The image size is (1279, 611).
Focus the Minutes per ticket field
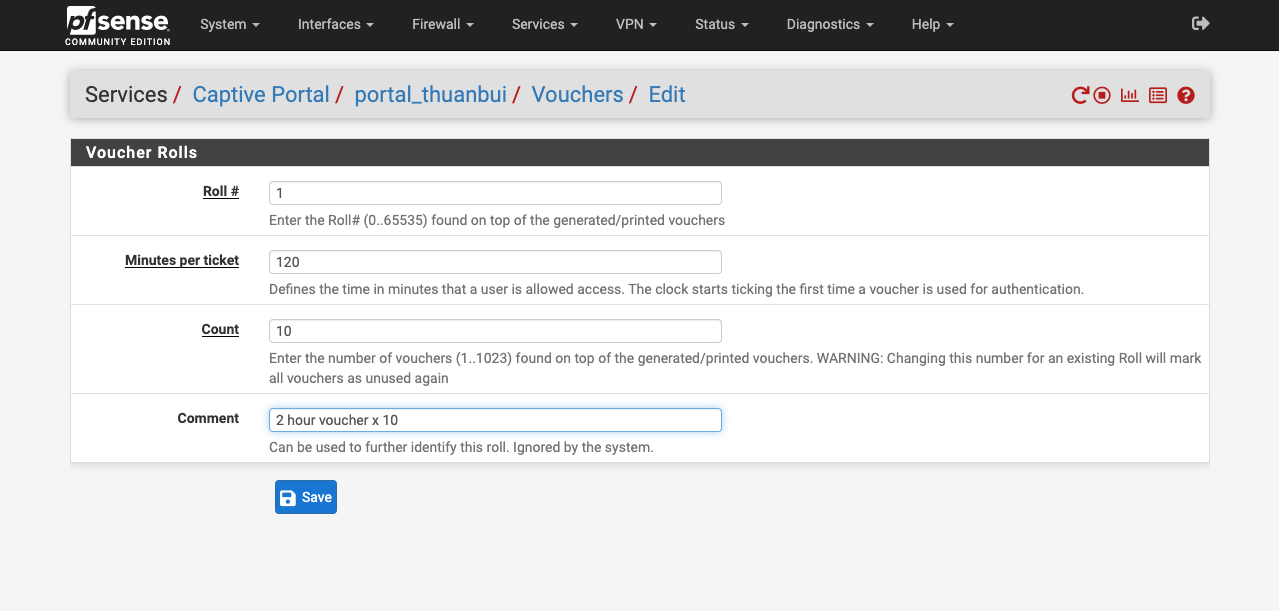(495, 262)
